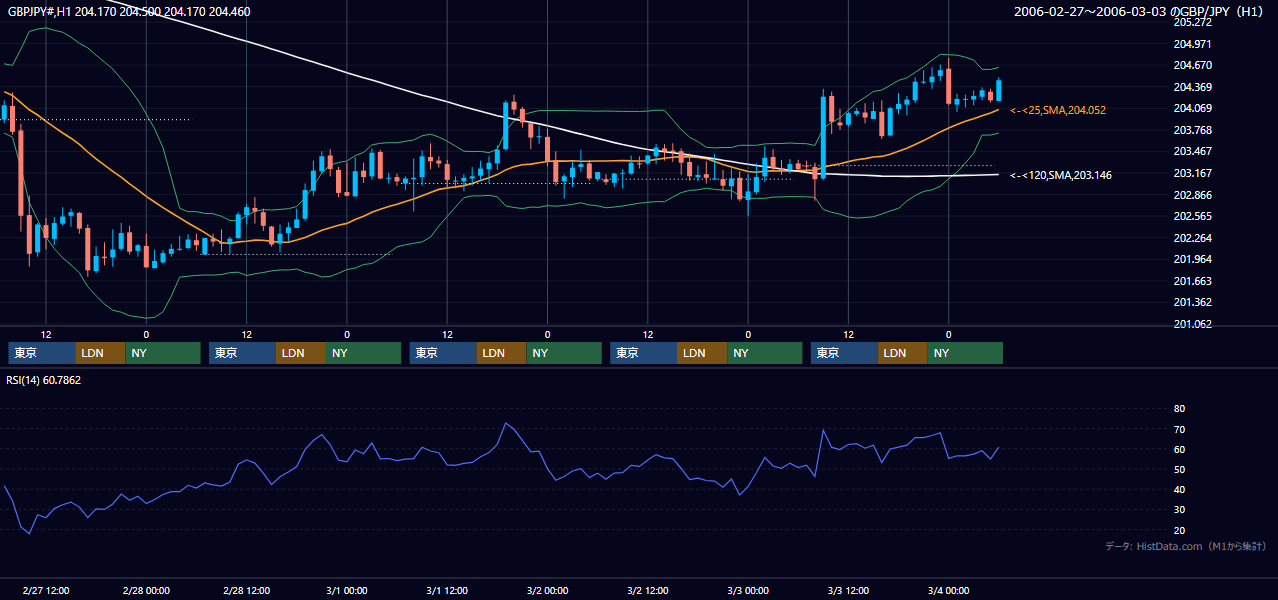The width and height of the screenshot is (1278, 600).
Task: Select the NY session block for 3/1
Action: pyautogui.click(x=565, y=353)
